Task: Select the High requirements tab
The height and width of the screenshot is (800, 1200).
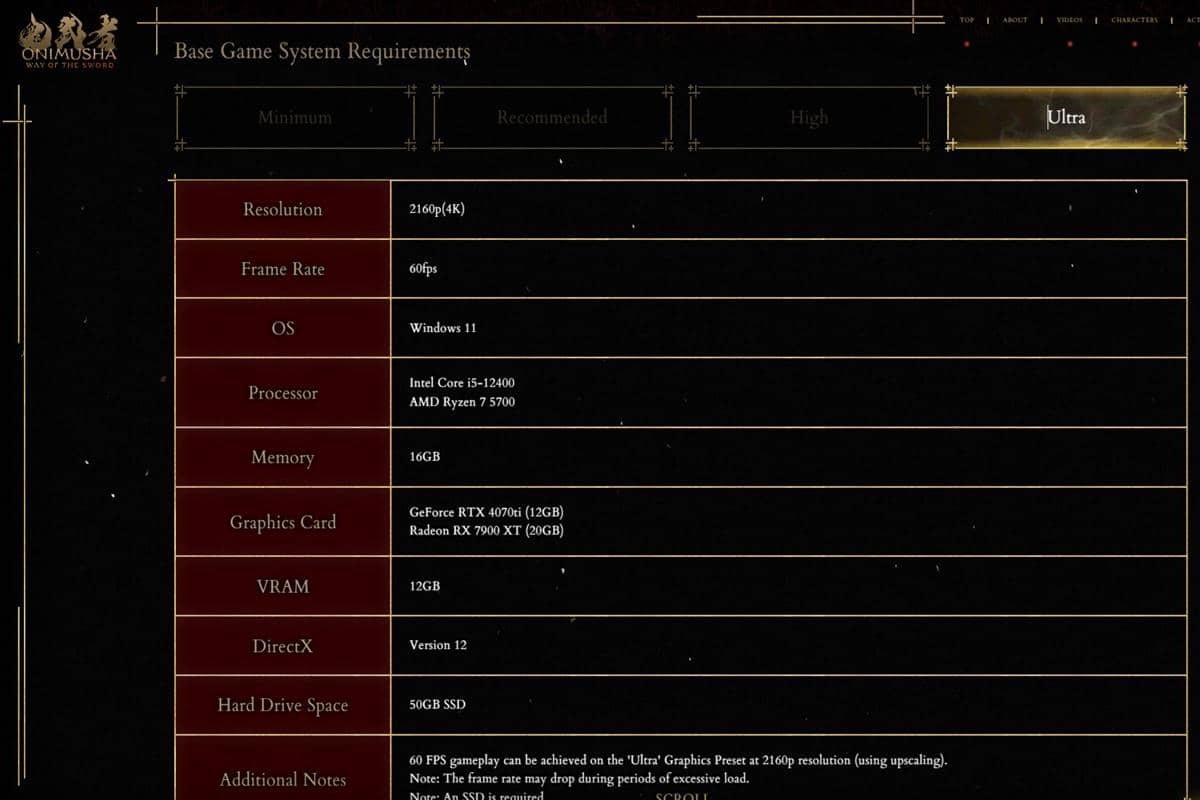Action: point(809,117)
